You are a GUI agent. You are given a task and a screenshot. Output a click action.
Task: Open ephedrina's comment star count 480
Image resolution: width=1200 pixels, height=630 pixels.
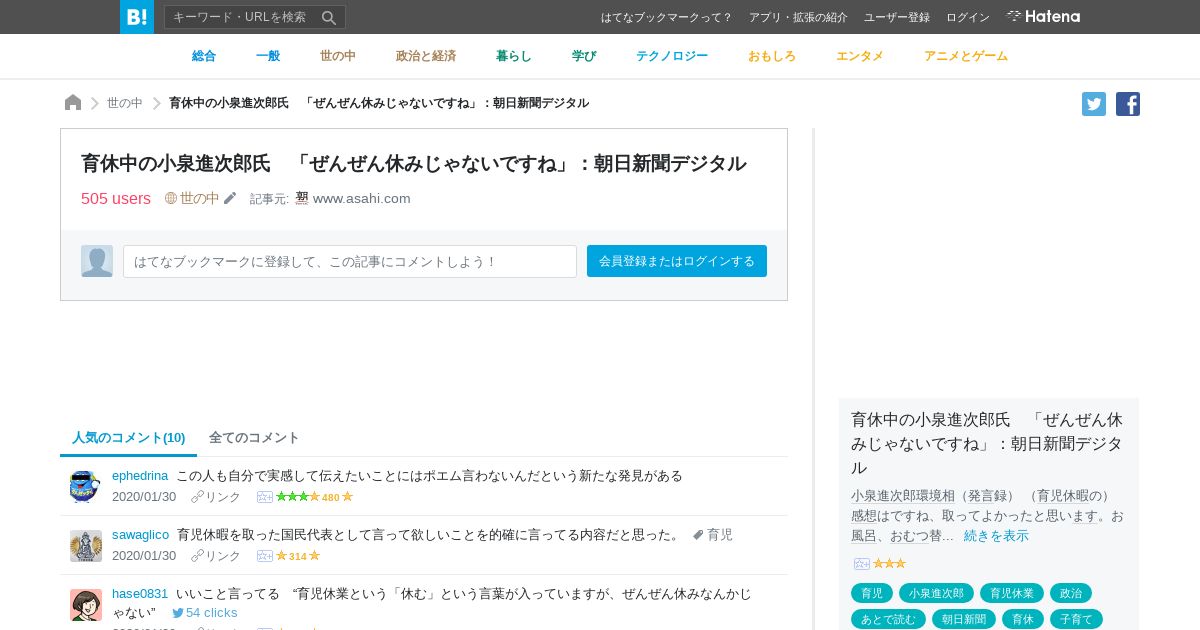[331, 497]
